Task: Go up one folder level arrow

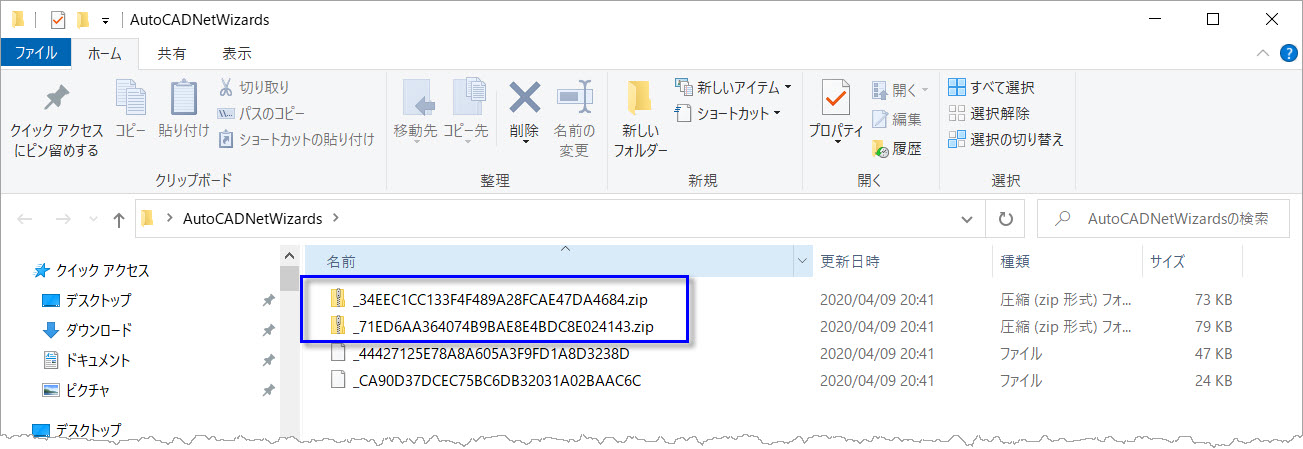Action: point(119,219)
